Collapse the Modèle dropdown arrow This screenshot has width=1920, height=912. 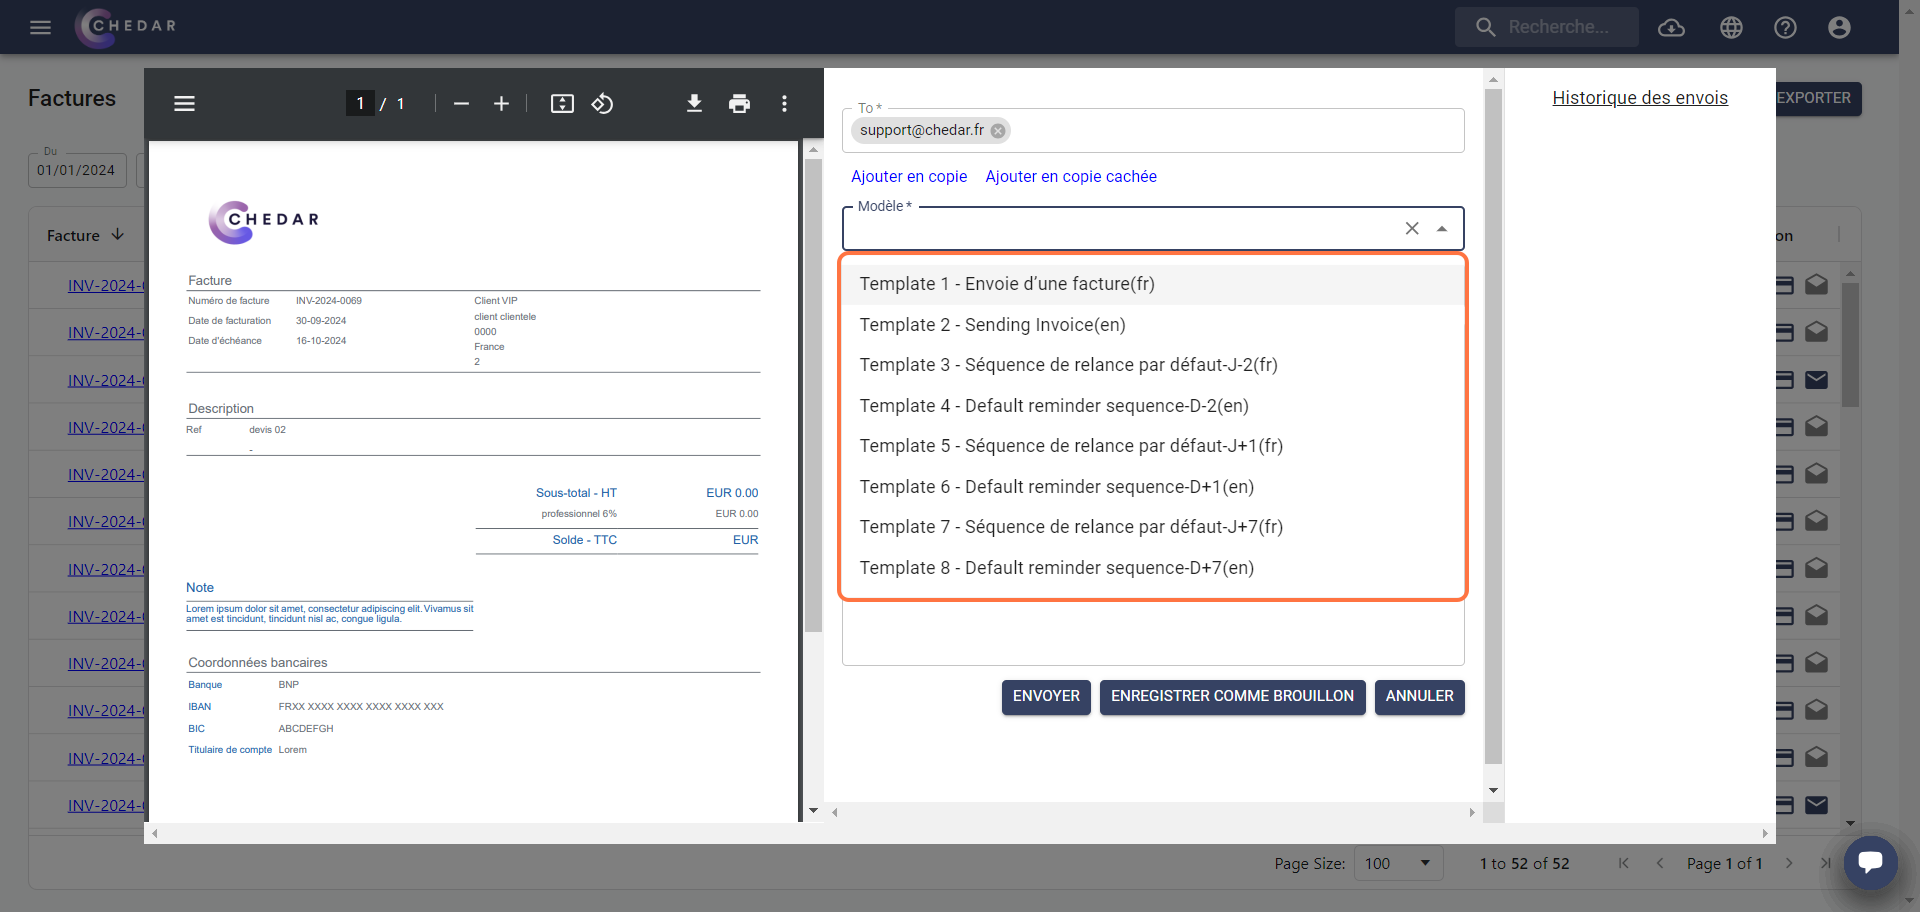1442,229
